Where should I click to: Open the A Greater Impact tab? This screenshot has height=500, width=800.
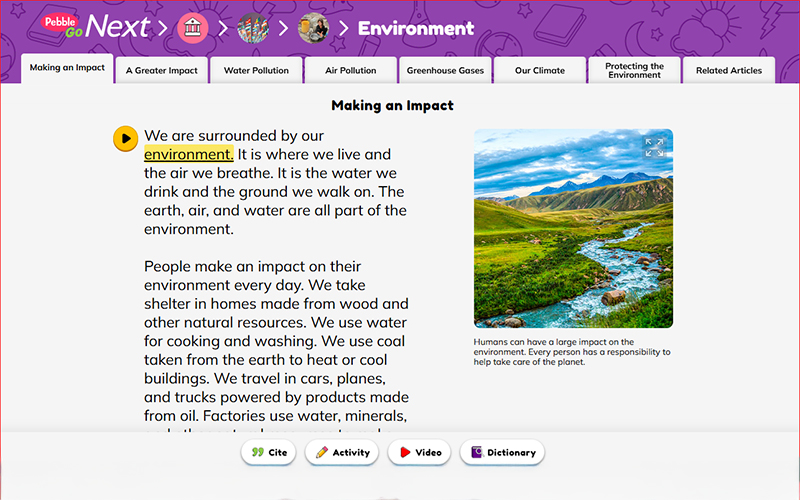[162, 70]
